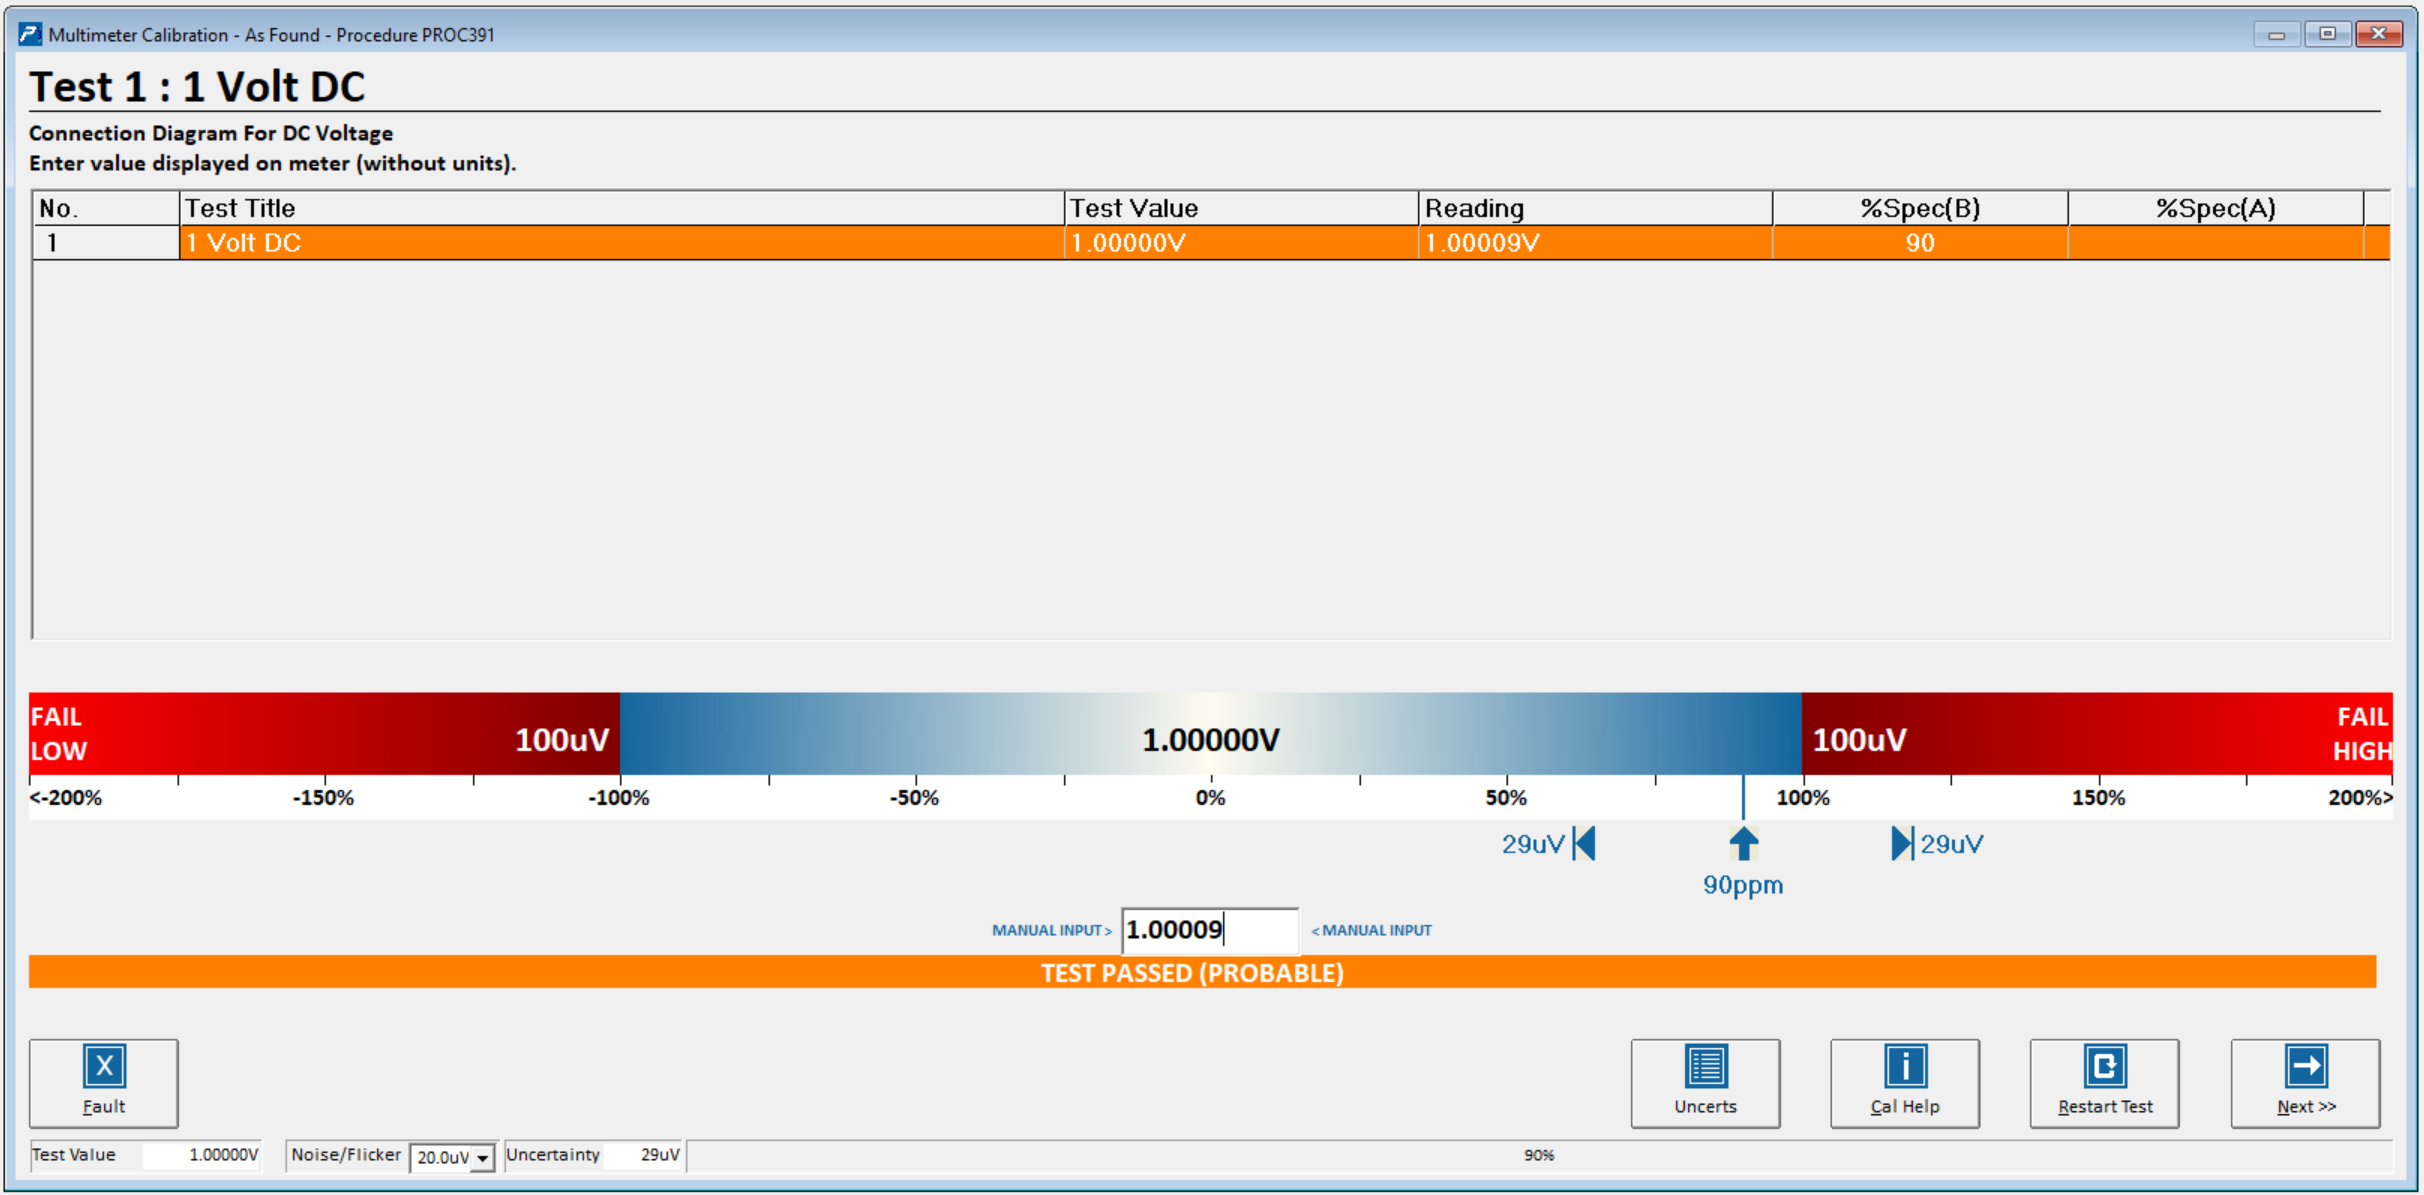Click the Fault X icon
Screen dimensions: 2424x1195
(104, 1066)
